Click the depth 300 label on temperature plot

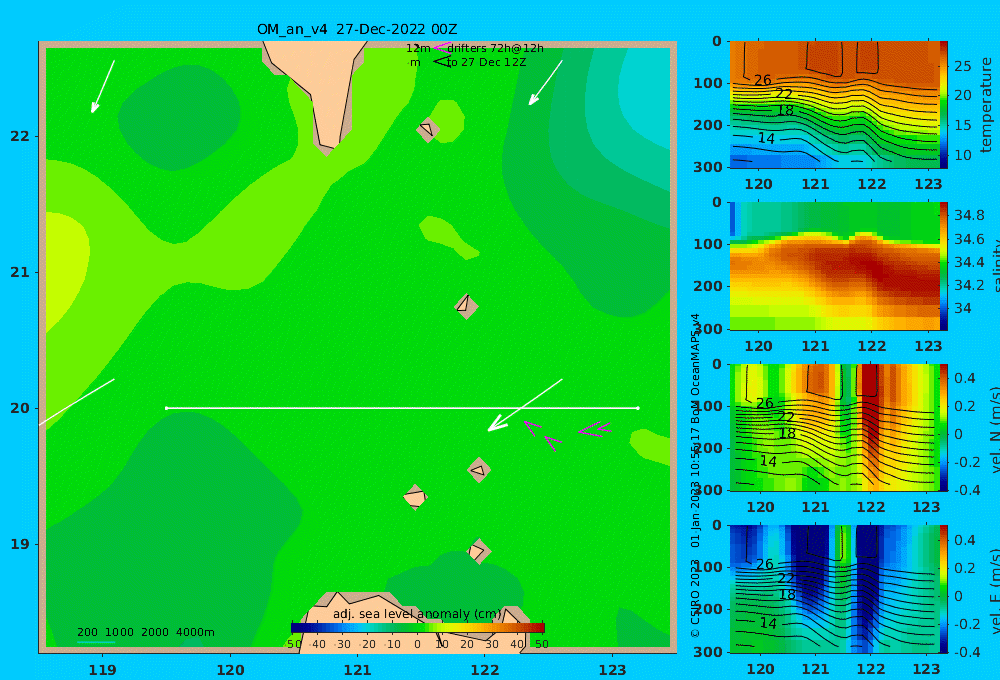pyautogui.click(x=707, y=167)
